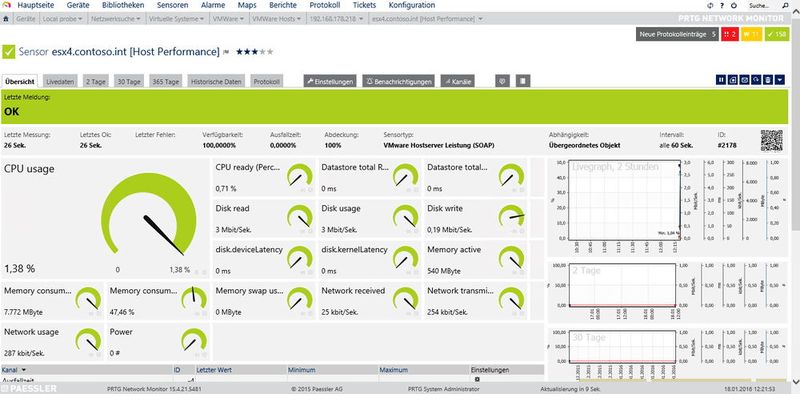Open the Geräte menu
800x394 pixels.
pos(78,6)
